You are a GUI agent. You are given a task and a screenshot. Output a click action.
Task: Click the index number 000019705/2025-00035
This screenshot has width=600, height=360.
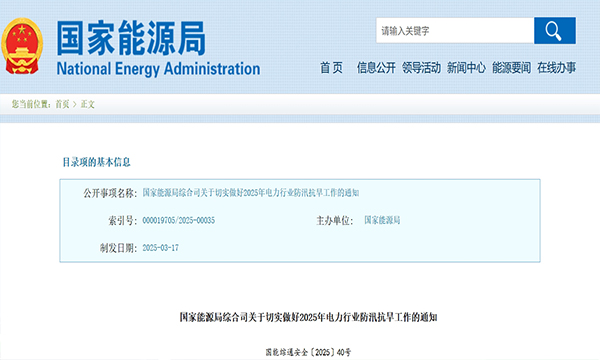pyautogui.click(x=179, y=220)
